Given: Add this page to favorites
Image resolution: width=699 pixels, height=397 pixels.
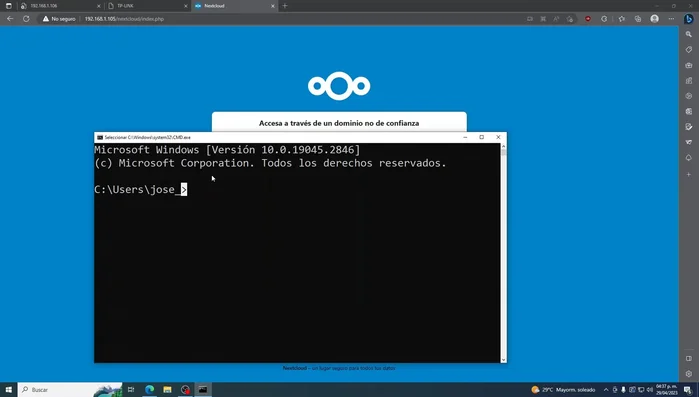Looking at the screenshot, I should (x=570, y=19).
